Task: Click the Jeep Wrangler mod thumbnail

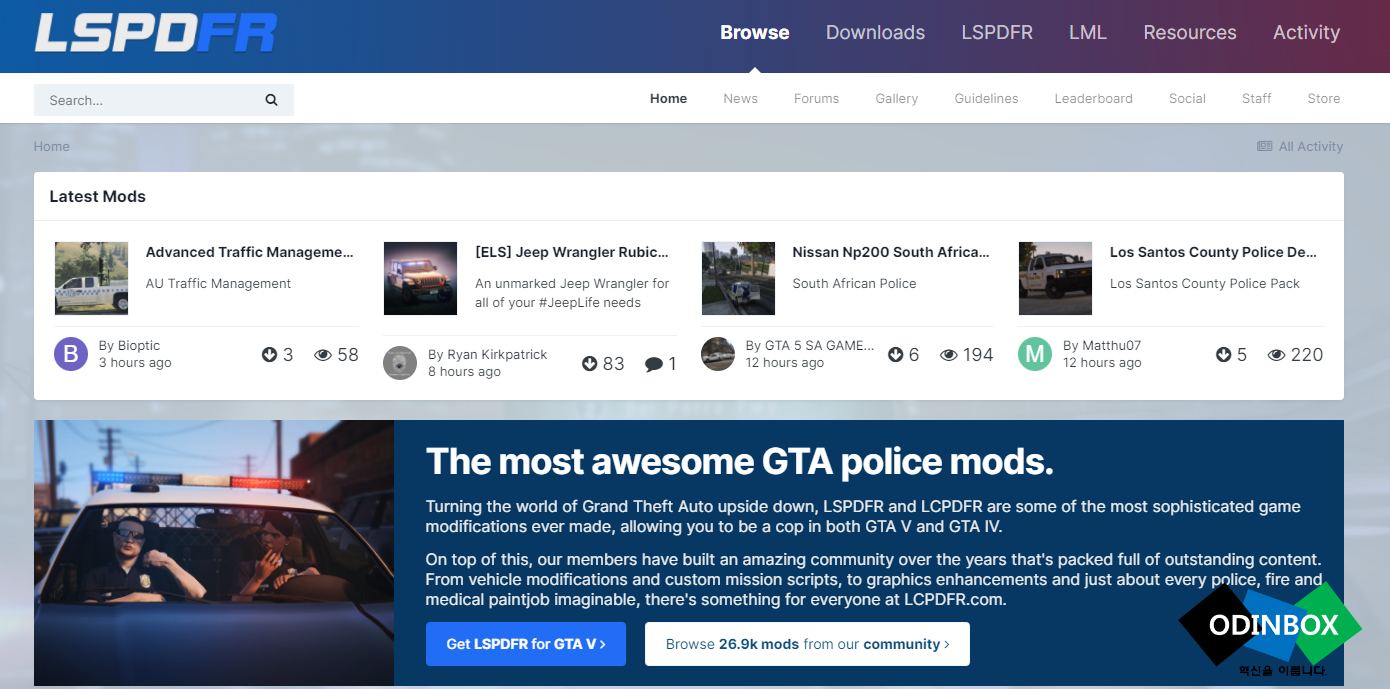Action: tap(420, 278)
